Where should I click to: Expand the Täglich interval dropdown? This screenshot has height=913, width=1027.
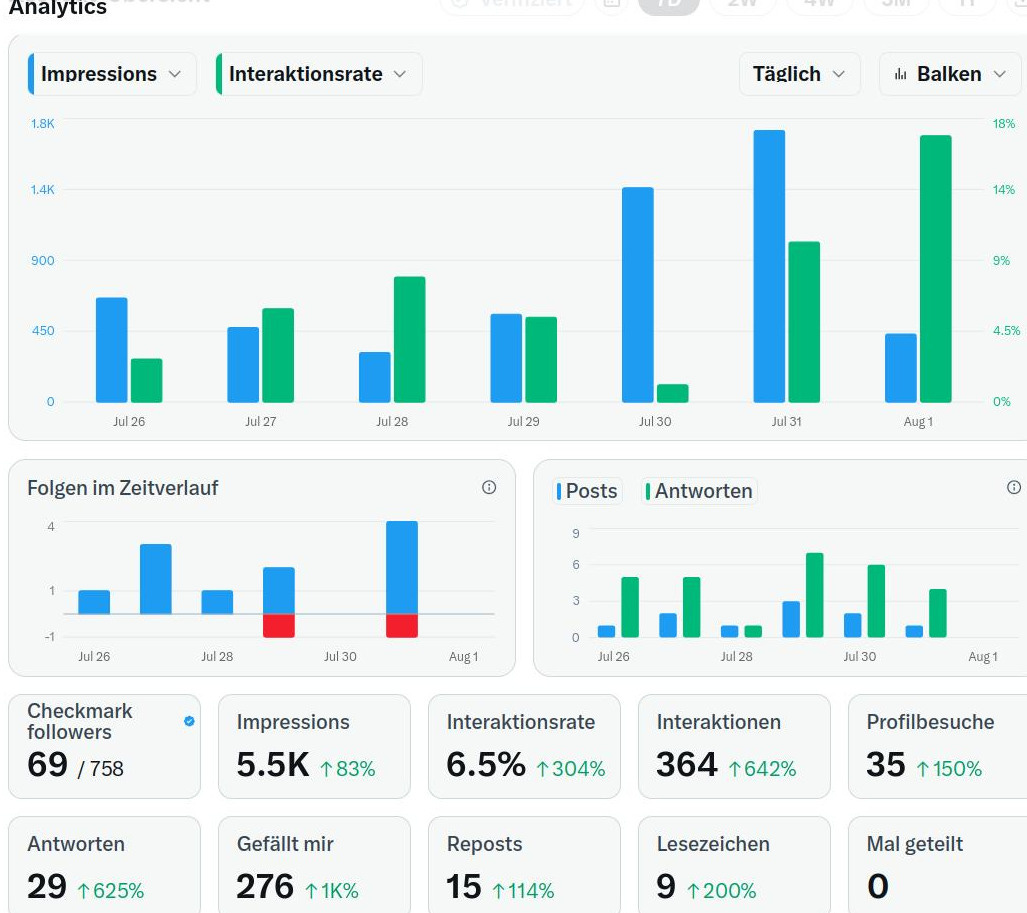[x=799, y=74]
